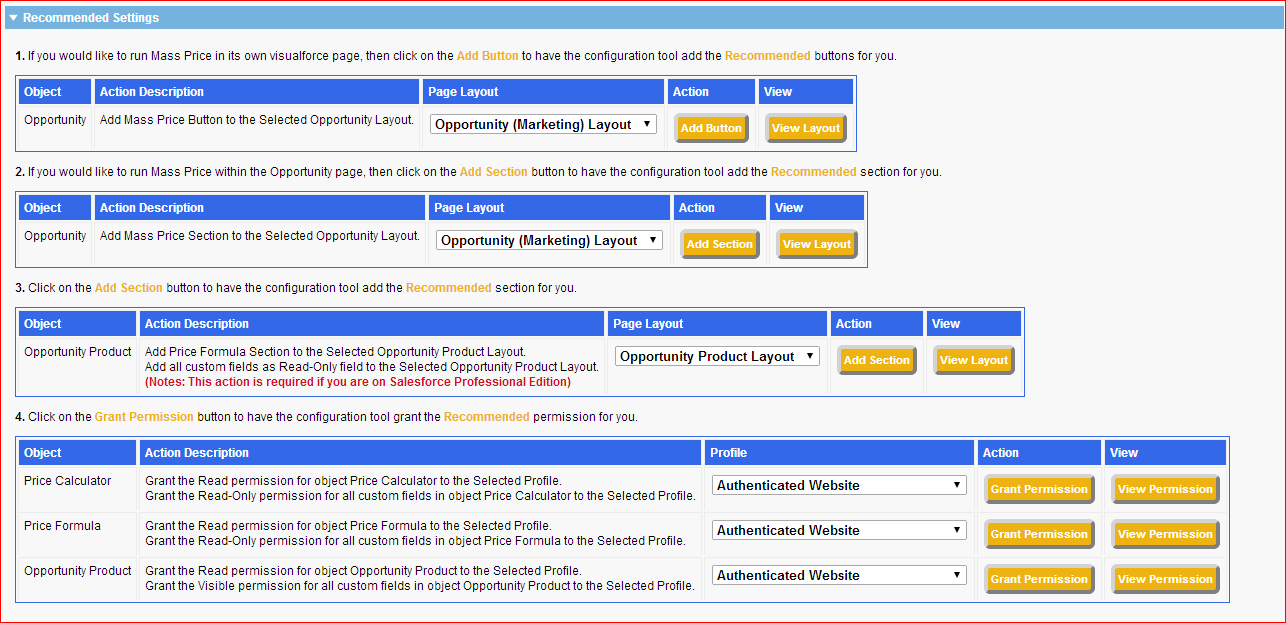View Permission for Price Calculator object
The width and height of the screenshot is (1286, 623).
point(1165,489)
